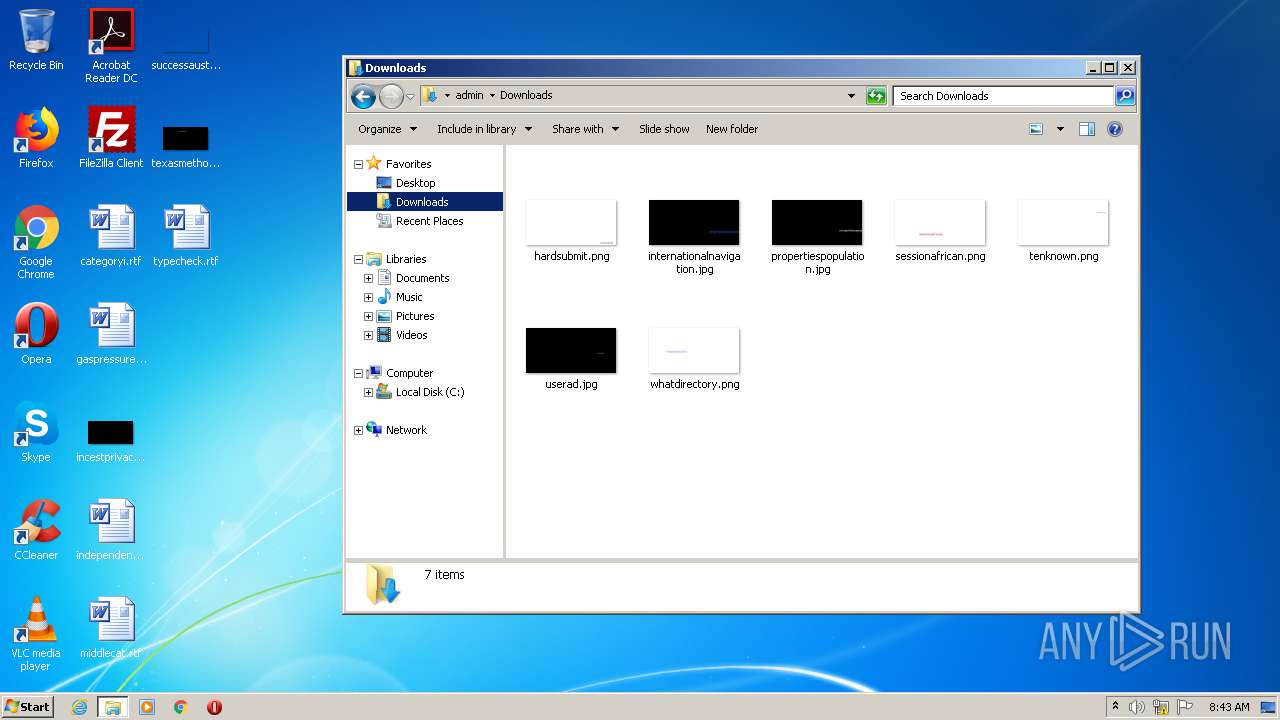Select the incestprivac… file icon on desktop
Viewport: 1280px width, 720px height.
coord(111,431)
